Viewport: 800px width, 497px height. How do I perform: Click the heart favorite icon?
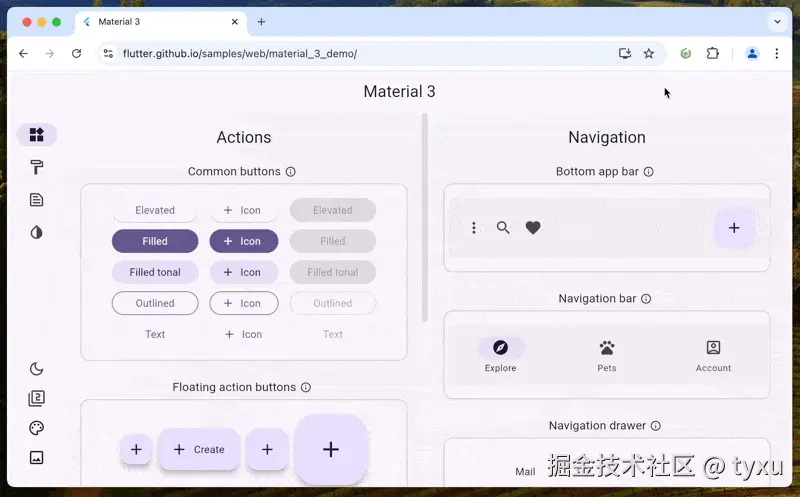click(x=533, y=228)
